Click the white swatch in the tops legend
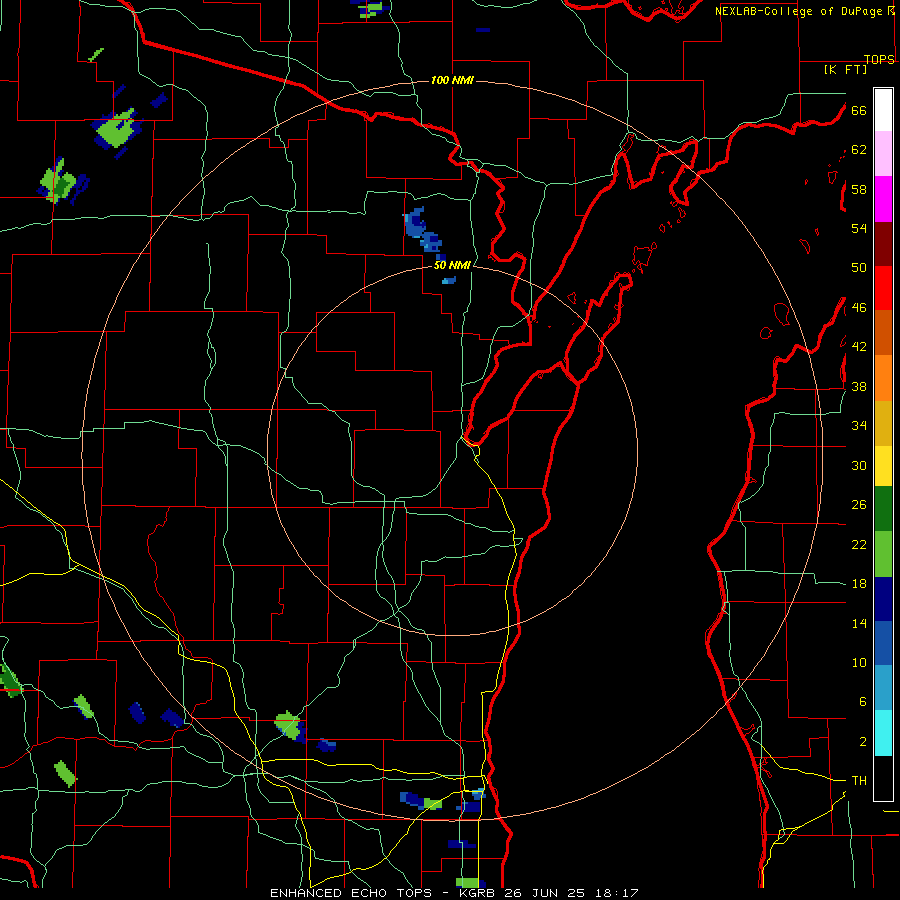Screen dimensions: 900x900 tap(883, 110)
